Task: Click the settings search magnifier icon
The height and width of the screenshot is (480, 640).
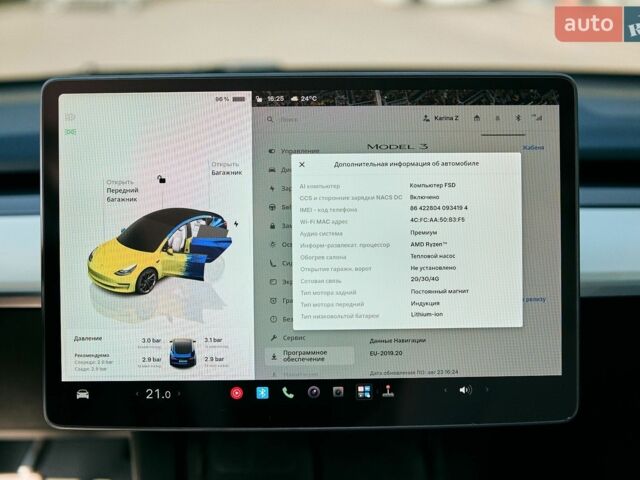Action: pos(270,120)
